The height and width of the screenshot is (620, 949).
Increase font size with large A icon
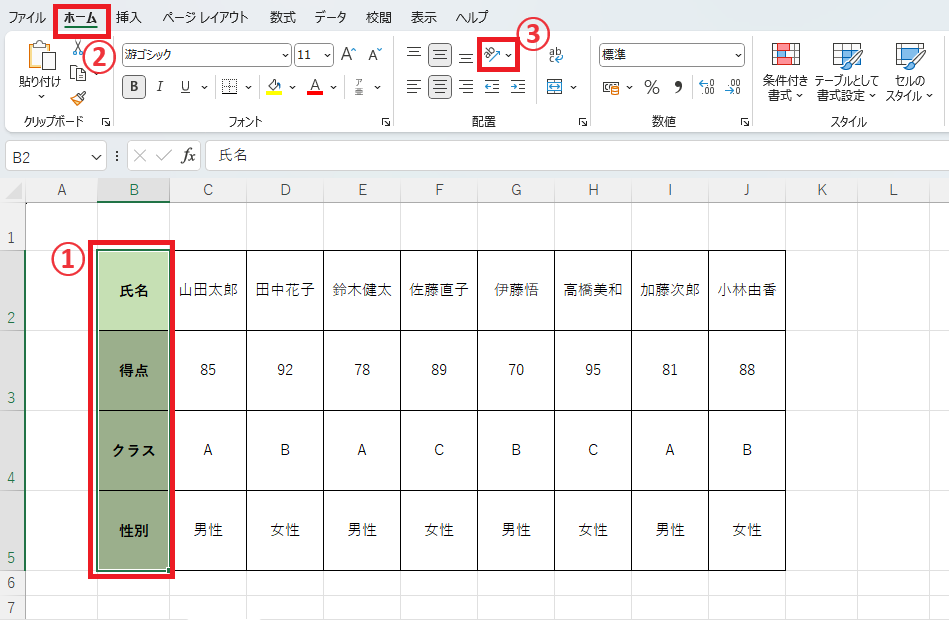(348, 54)
